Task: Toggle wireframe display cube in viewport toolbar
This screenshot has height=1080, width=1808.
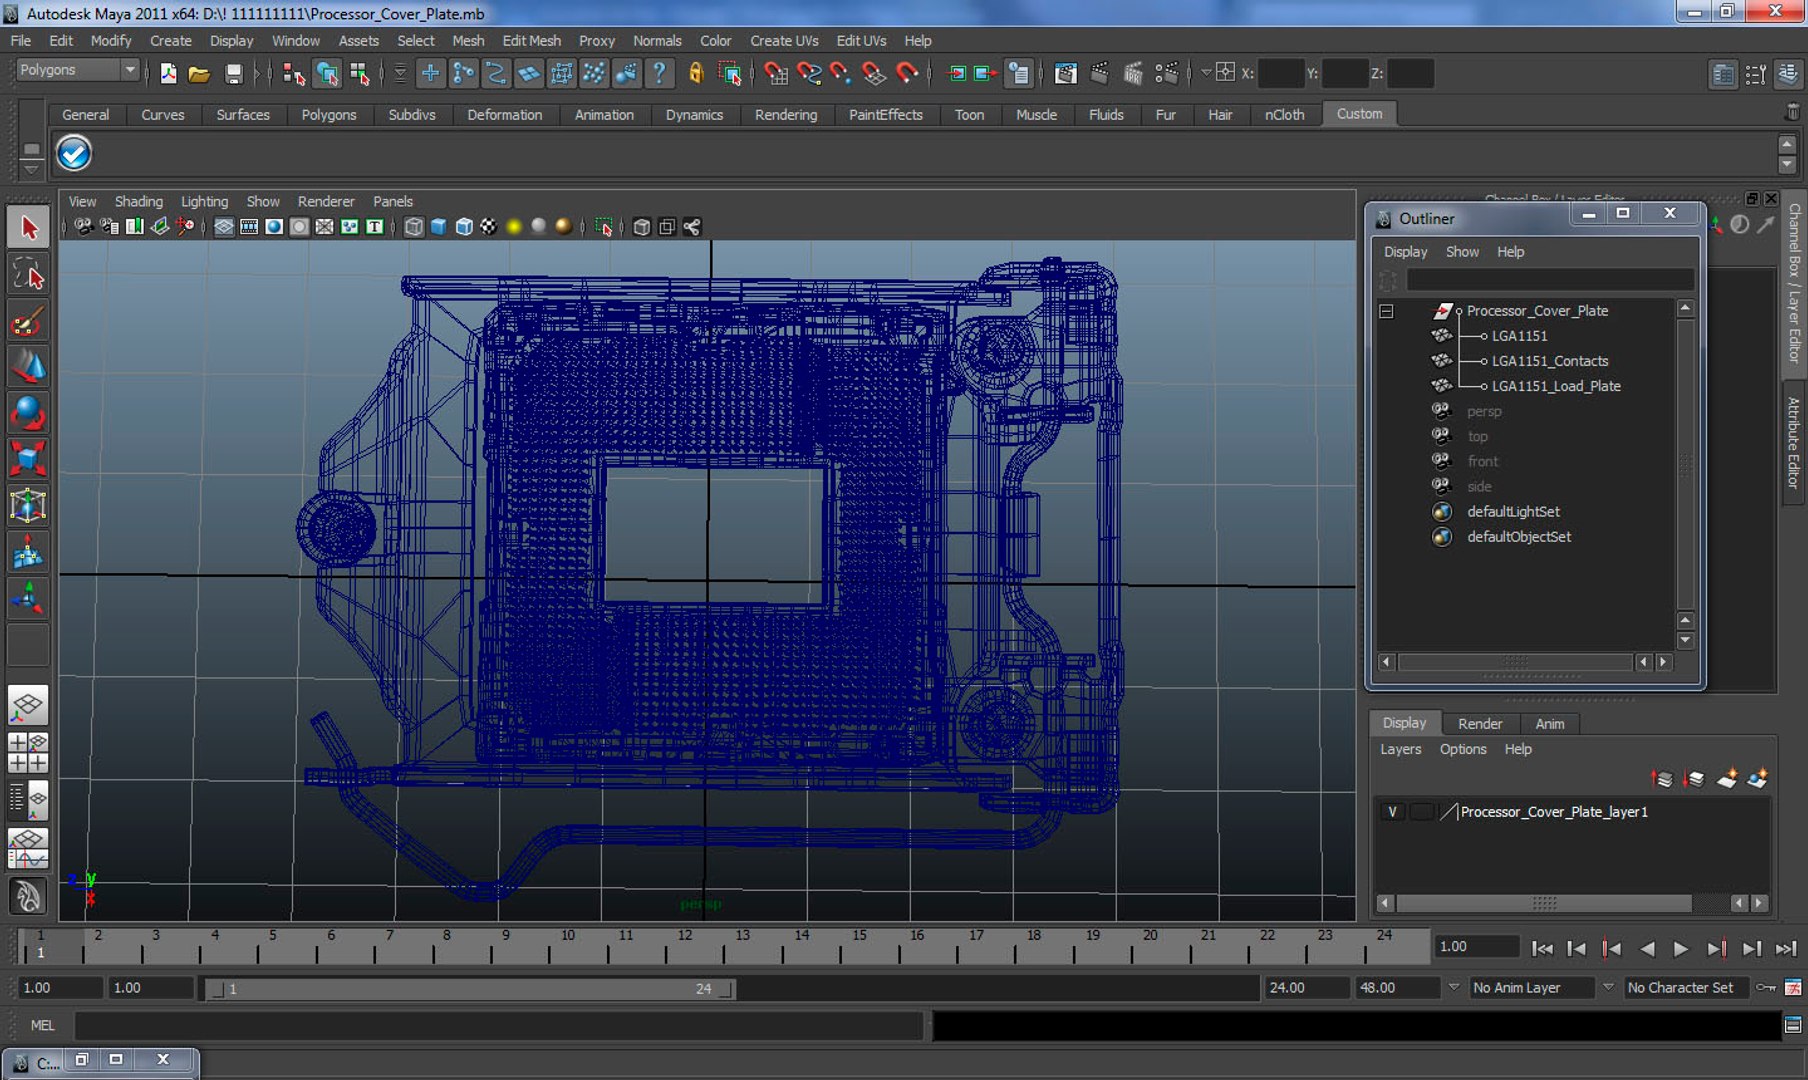Action: 413,227
